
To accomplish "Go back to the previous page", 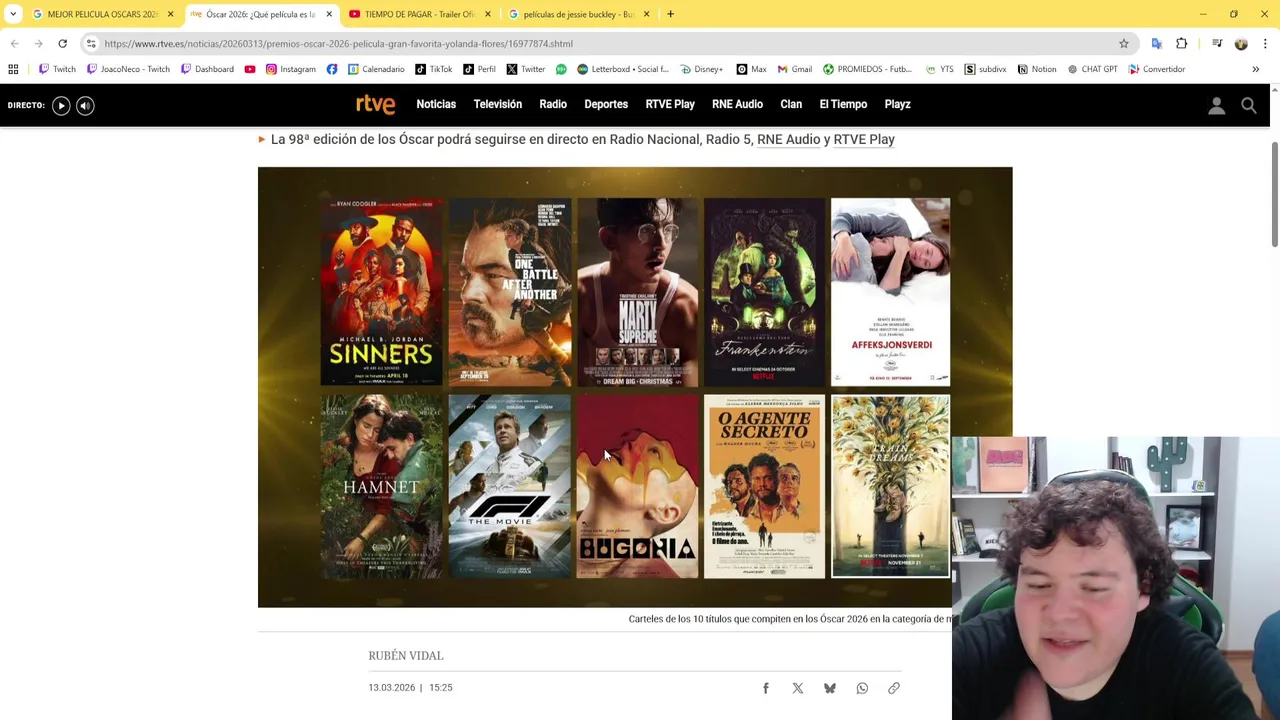I will tap(14, 44).
